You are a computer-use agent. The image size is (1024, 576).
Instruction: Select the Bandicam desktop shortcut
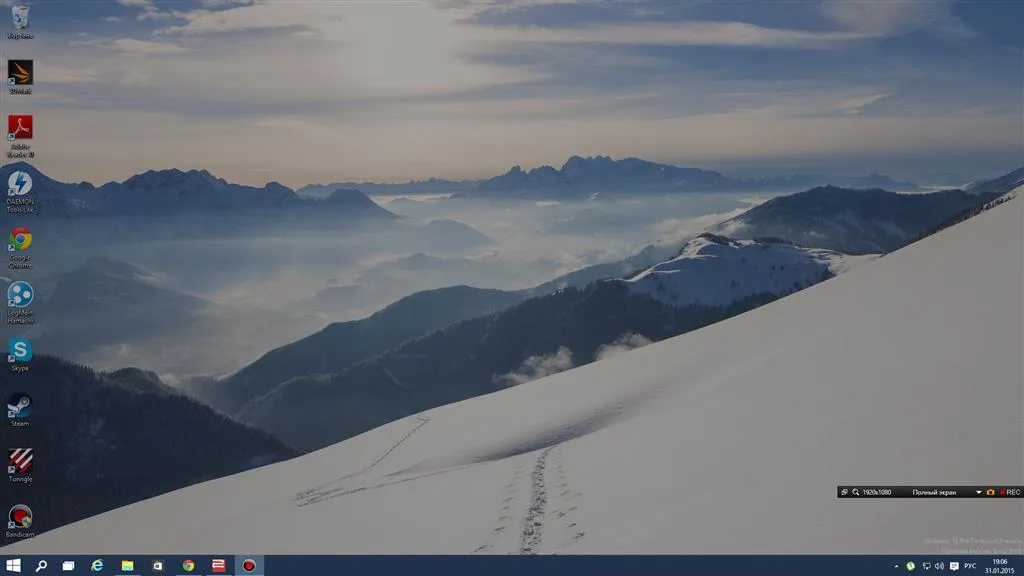pos(20,520)
